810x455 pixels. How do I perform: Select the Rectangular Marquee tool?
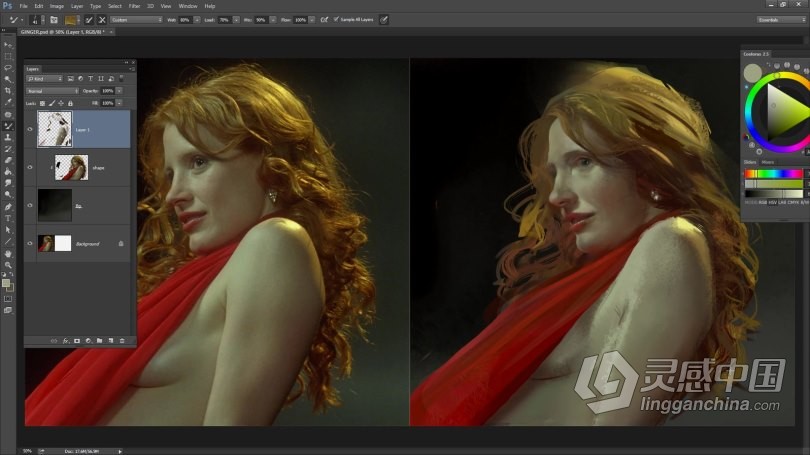[8, 57]
